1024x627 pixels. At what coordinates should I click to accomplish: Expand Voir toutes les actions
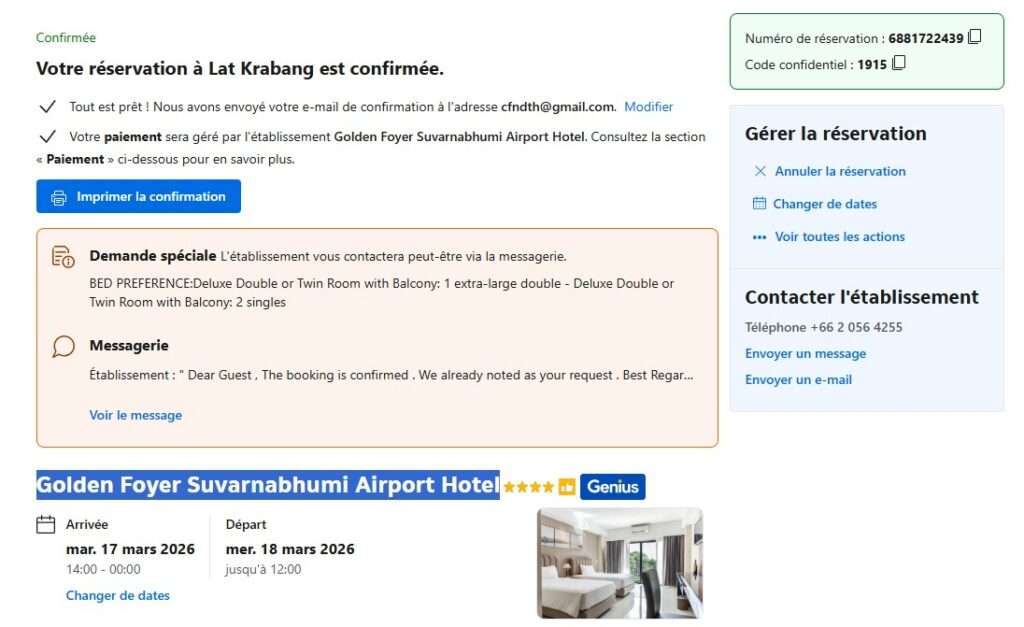click(x=839, y=237)
